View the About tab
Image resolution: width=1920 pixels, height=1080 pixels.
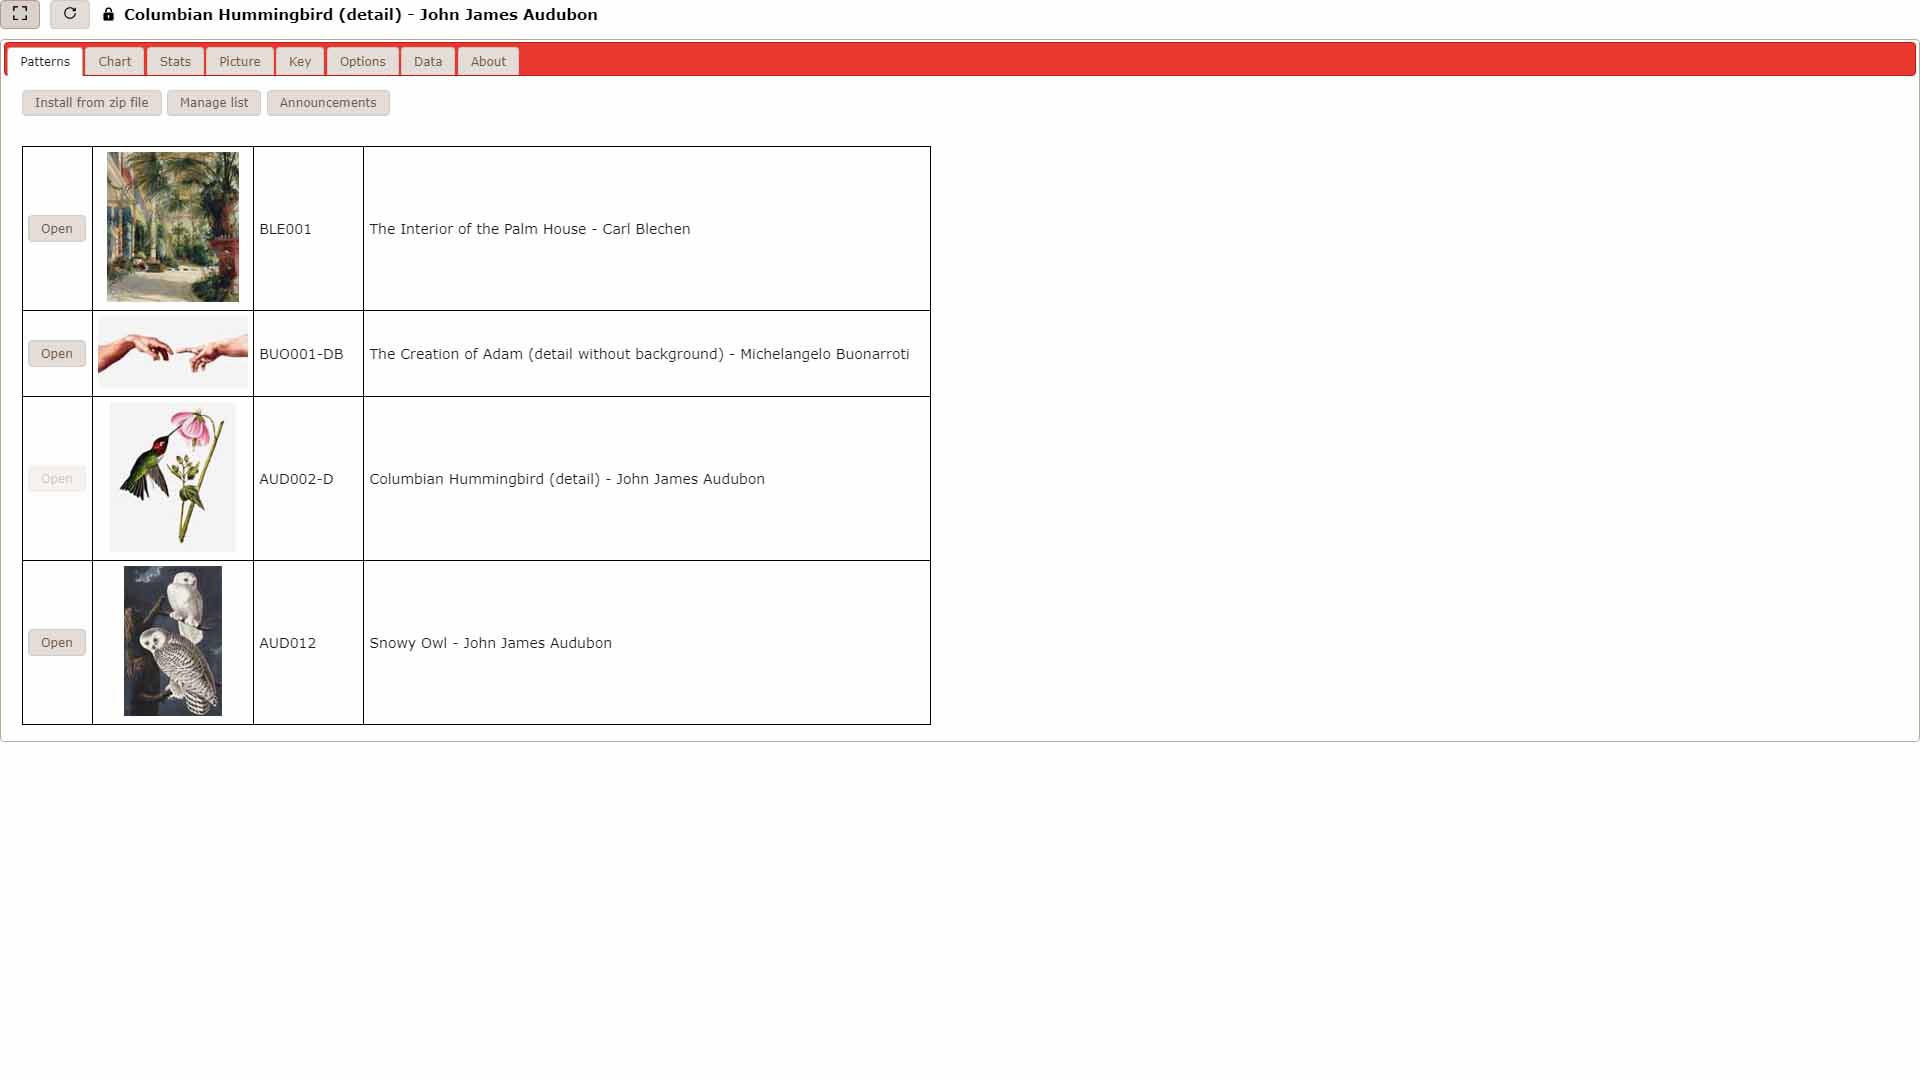(x=488, y=61)
